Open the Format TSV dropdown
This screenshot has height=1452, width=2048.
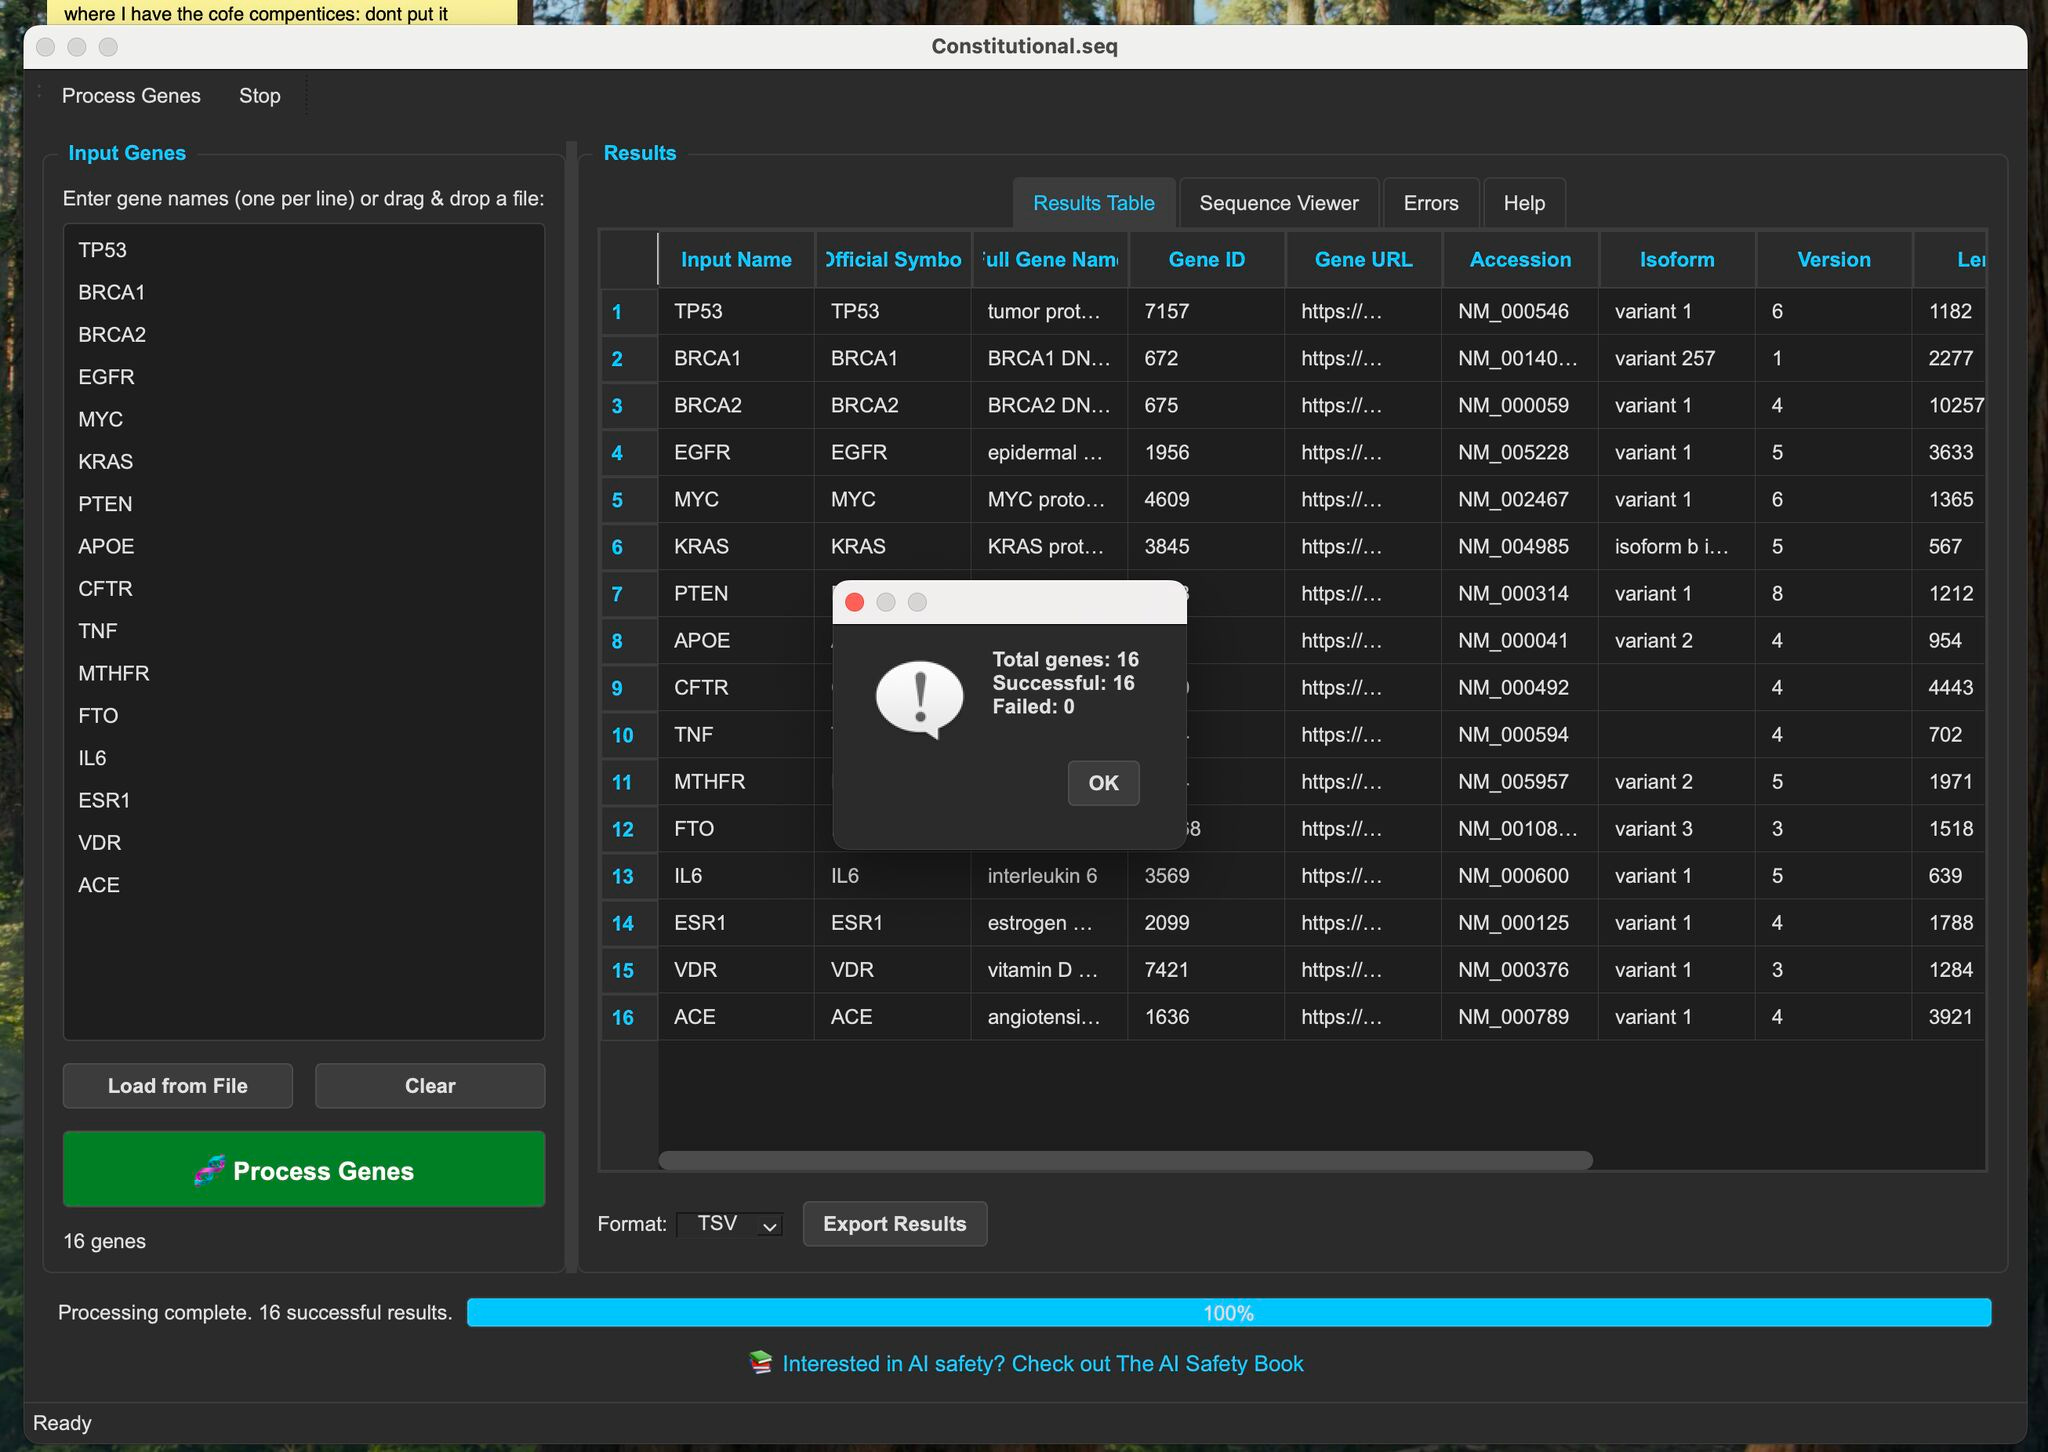[730, 1224]
